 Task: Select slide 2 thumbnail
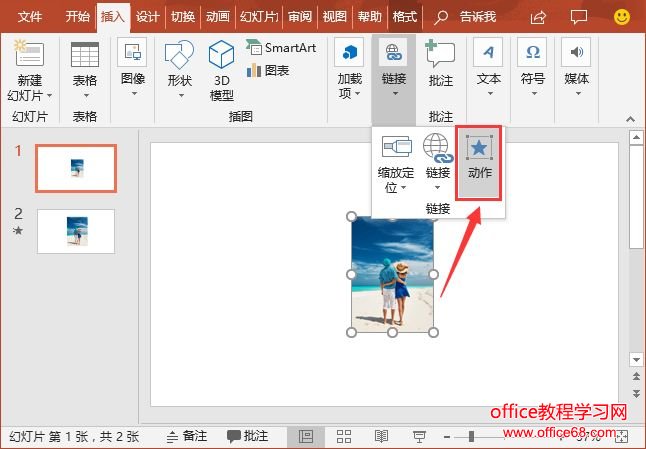(x=76, y=231)
